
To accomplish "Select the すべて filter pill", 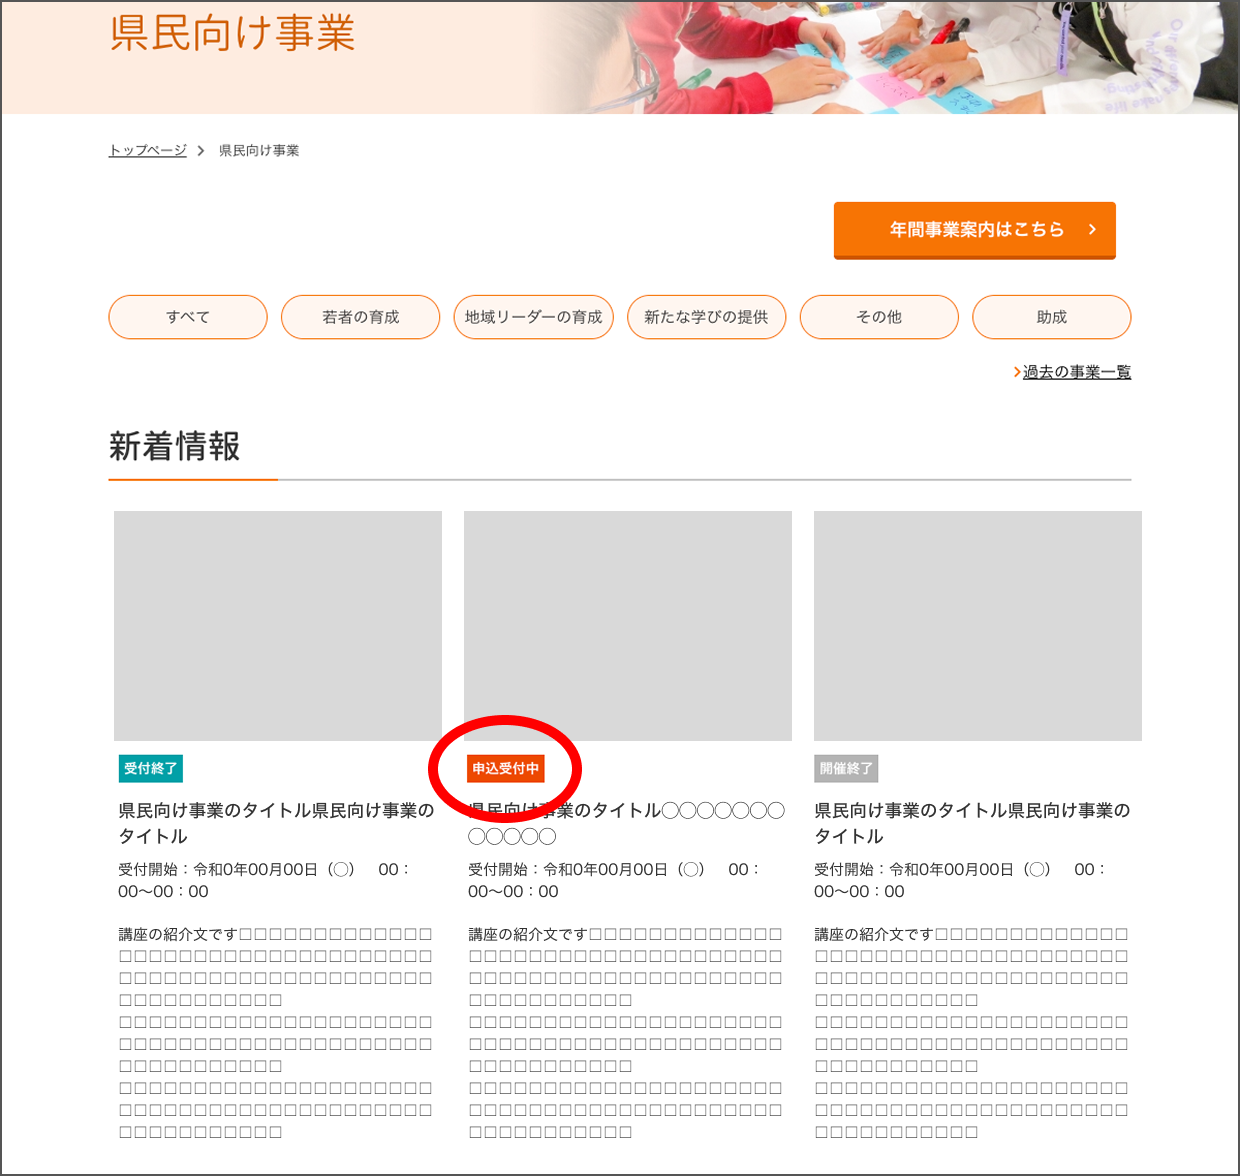I will pyautogui.click(x=187, y=317).
